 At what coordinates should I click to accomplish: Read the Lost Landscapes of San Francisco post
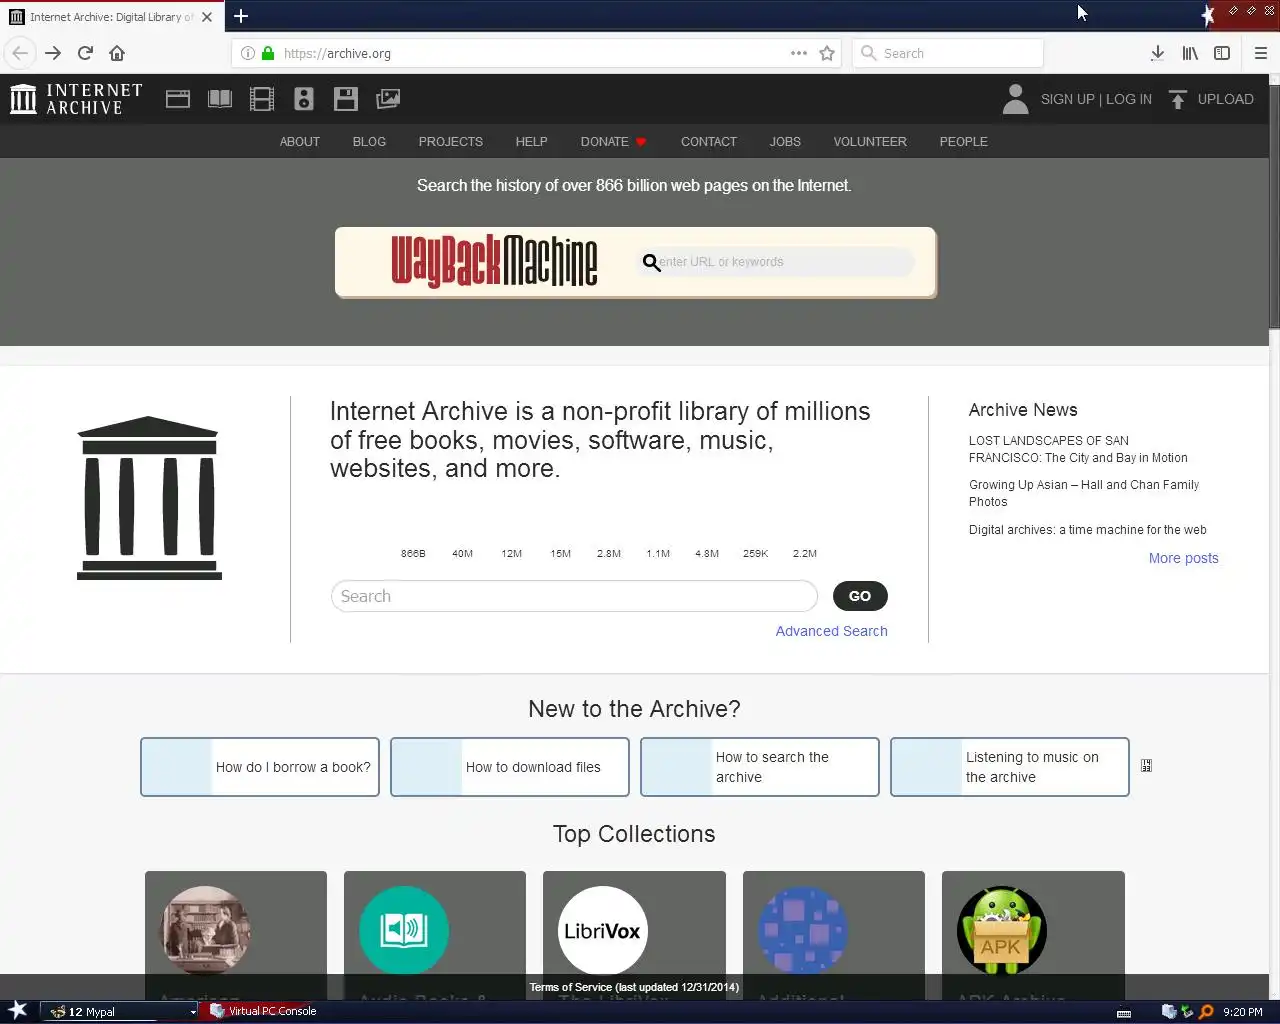(x=1078, y=449)
